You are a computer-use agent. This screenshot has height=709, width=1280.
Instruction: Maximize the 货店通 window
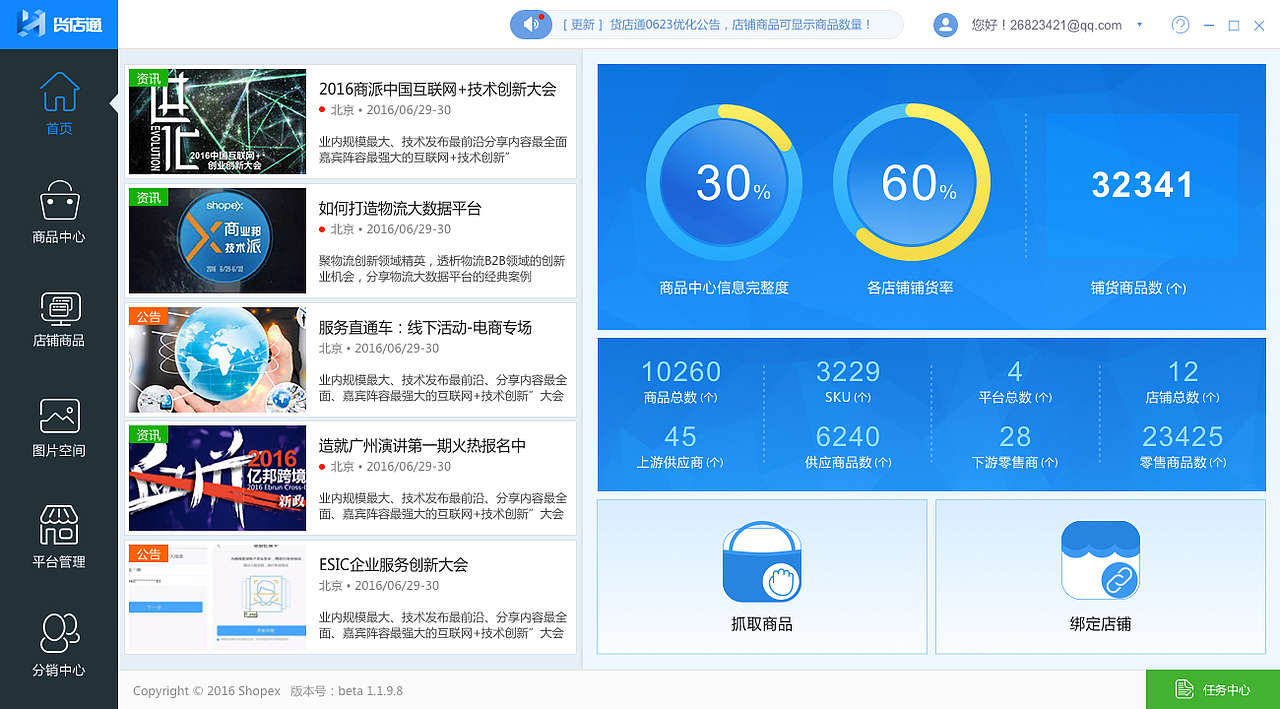tap(1234, 25)
